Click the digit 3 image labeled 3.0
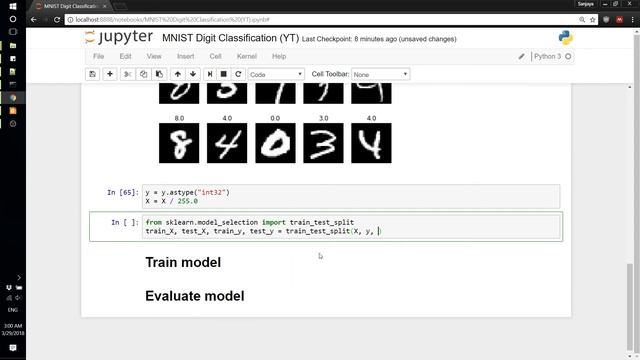Image resolution: width=640 pixels, height=360 pixels. click(x=323, y=143)
